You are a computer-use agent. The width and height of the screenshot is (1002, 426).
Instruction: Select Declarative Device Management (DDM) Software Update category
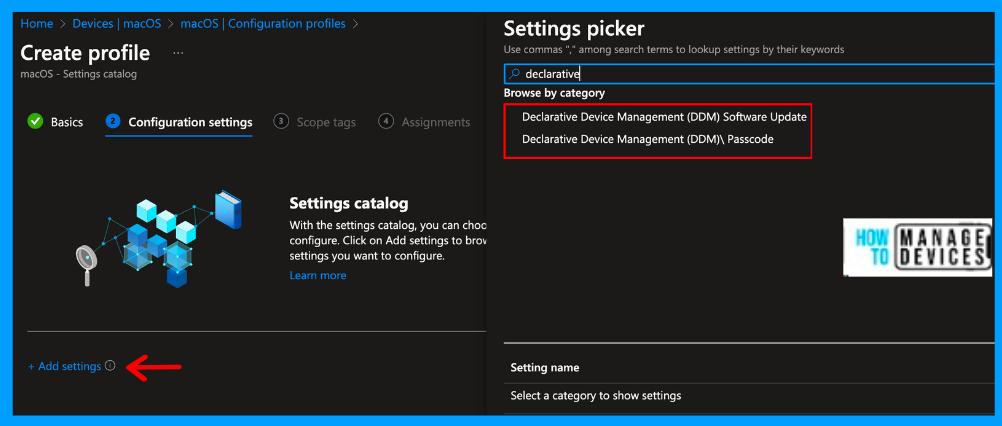click(664, 117)
